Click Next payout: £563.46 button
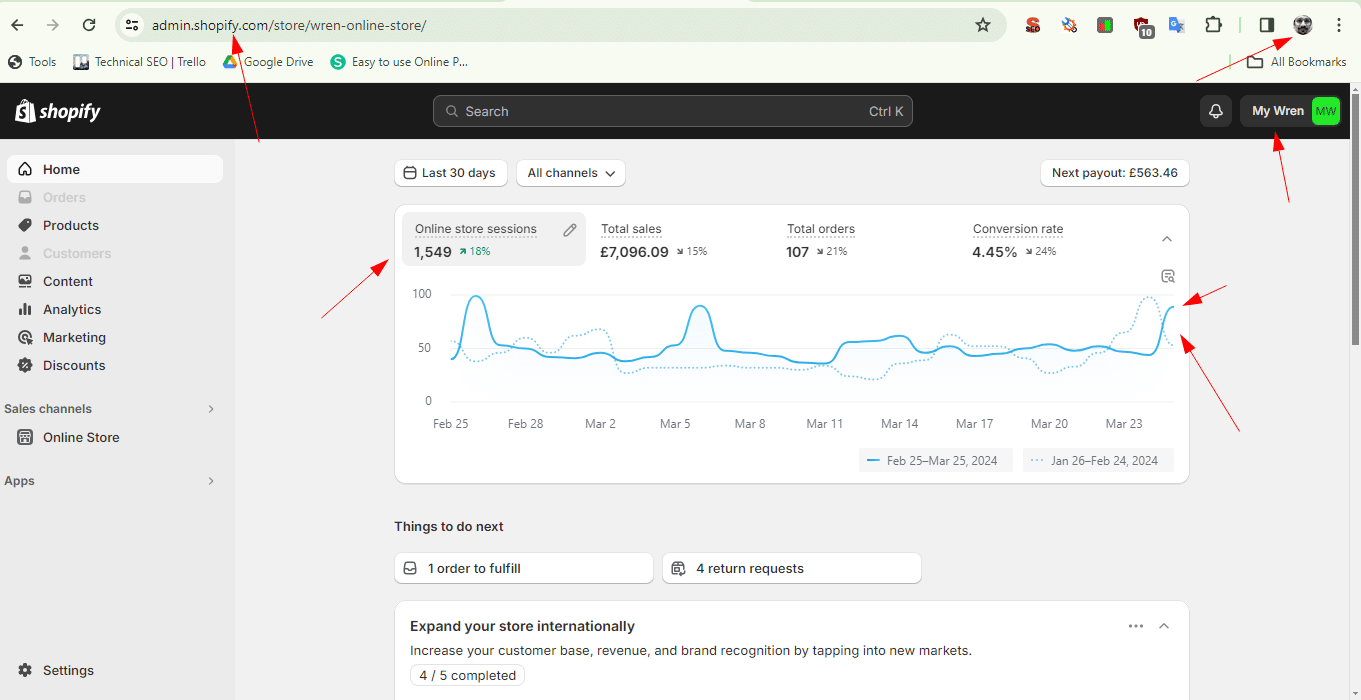This screenshot has width=1361, height=700. (1115, 173)
